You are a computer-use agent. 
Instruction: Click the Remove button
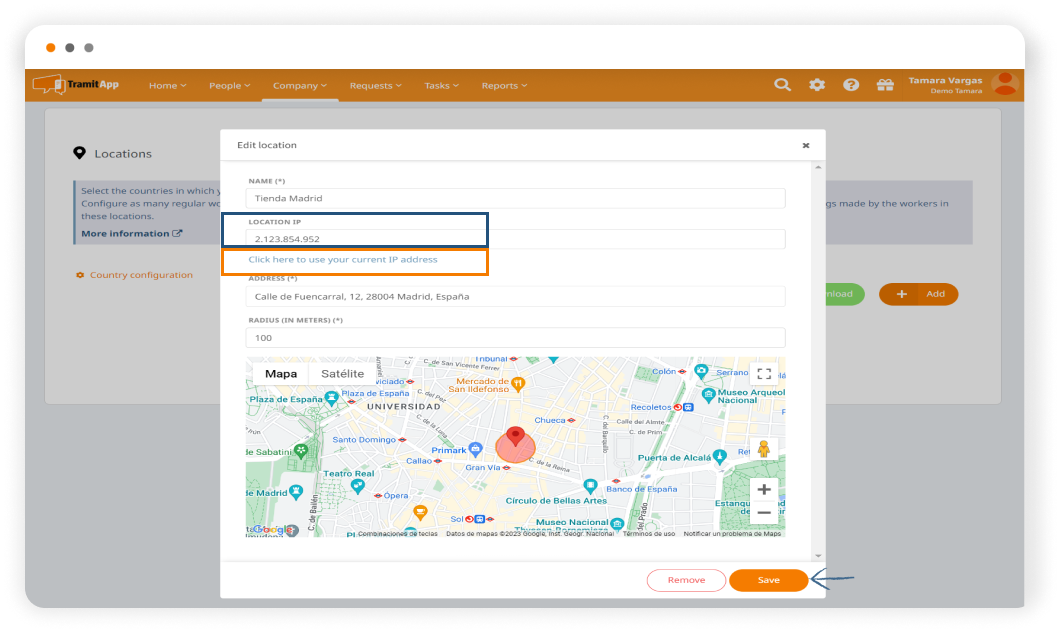686,580
